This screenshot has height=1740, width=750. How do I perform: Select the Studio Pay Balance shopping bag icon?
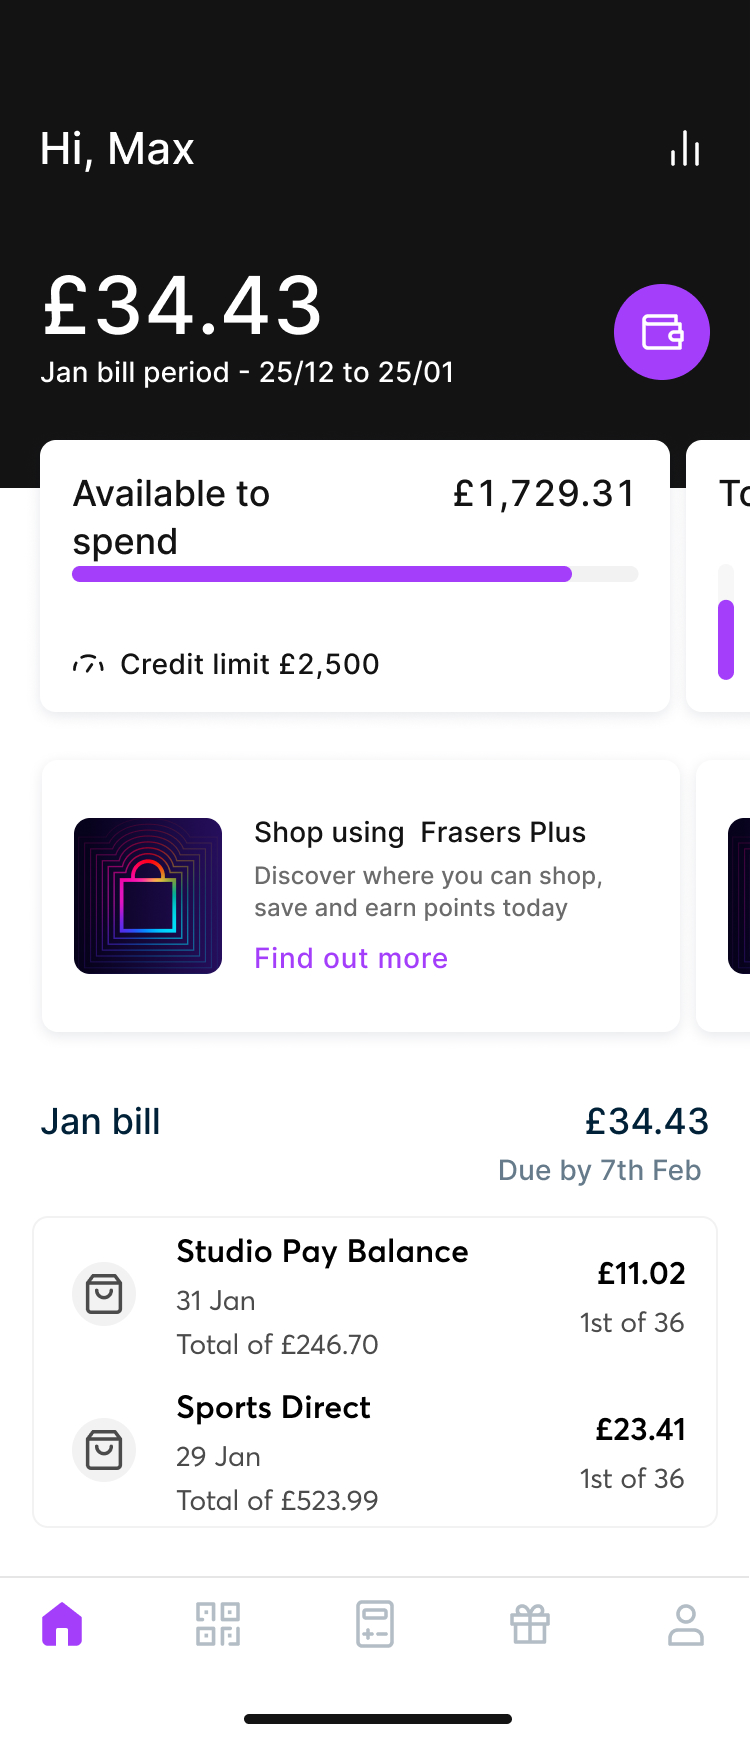(x=104, y=1292)
